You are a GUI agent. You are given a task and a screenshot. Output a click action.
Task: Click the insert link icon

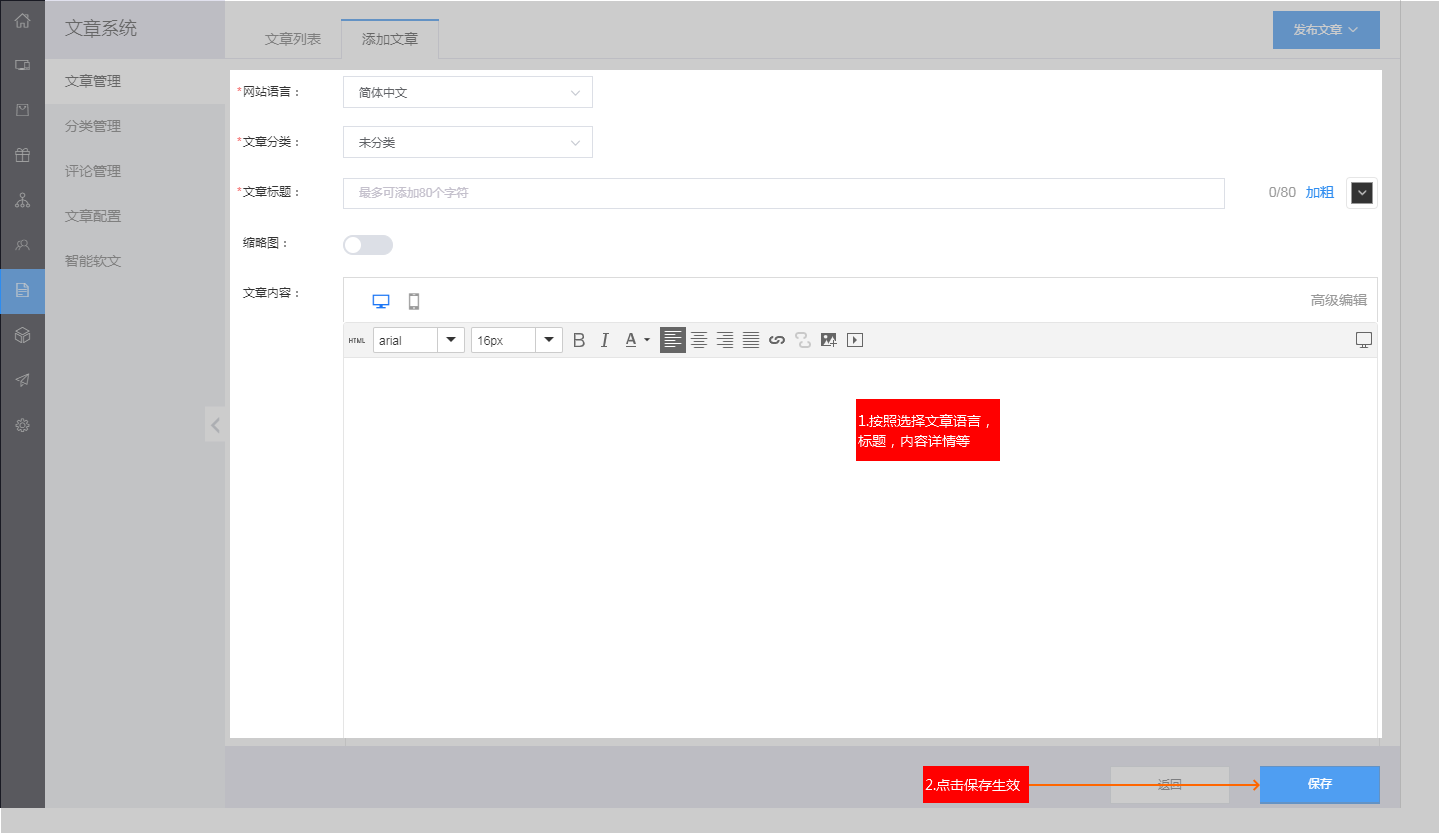[777, 340]
